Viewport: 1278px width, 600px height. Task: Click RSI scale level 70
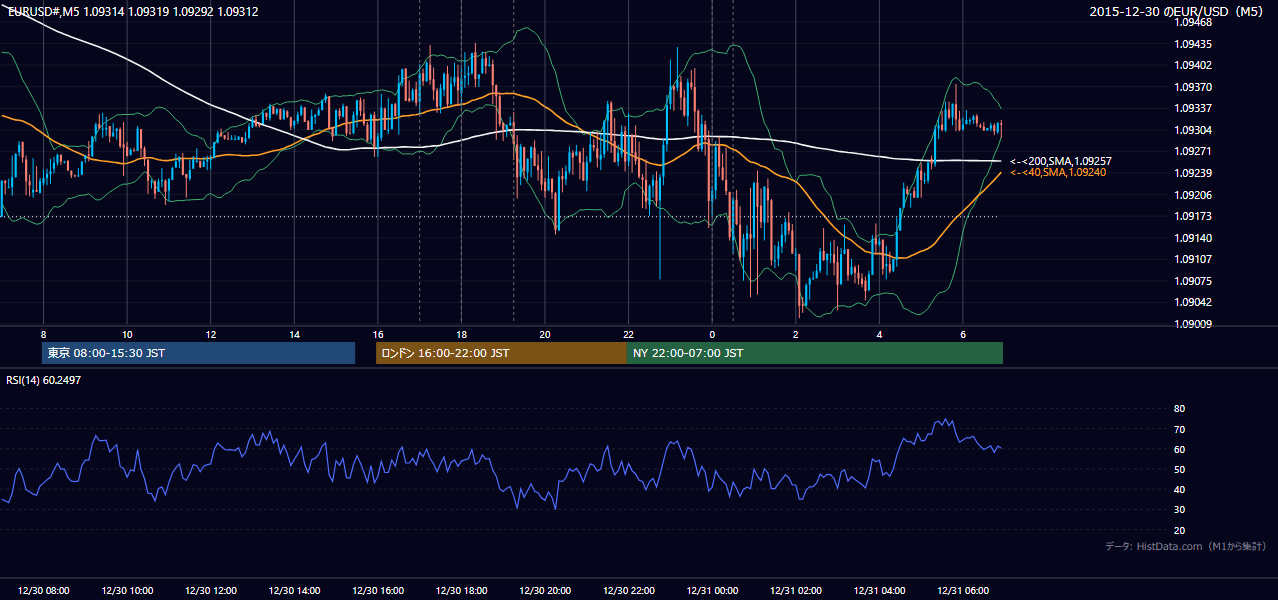point(1179,429)
